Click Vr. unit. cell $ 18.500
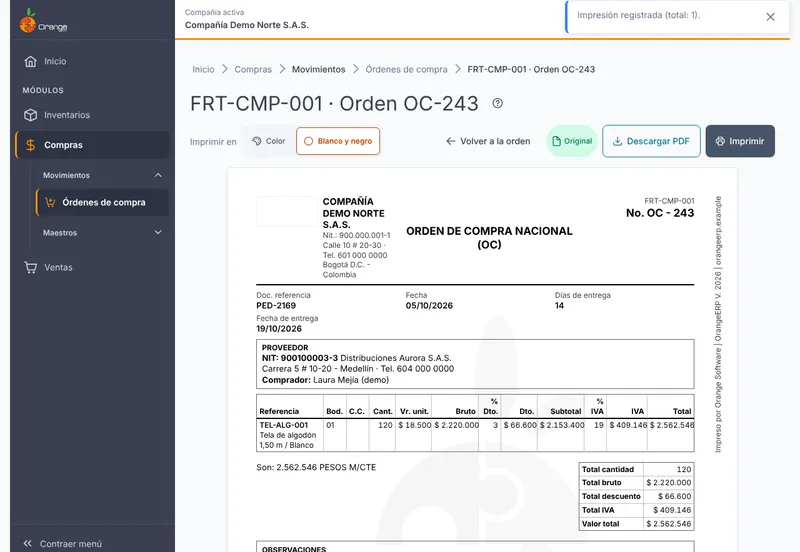This screenshot has height=552, width=800. point(414,425)
